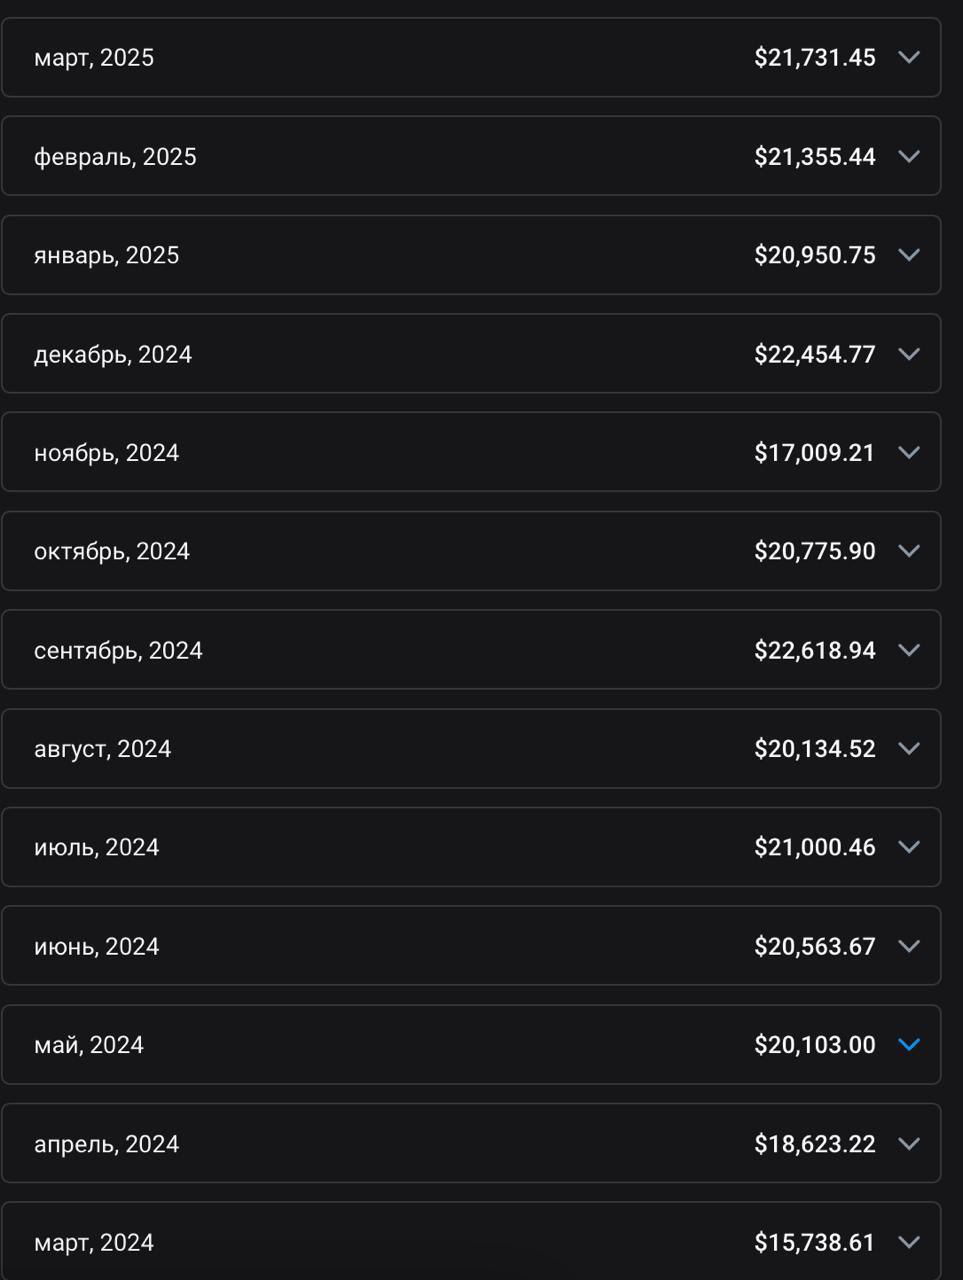Open the июль, 2024 chevron arrow
963x1280 pixels.
click(909, 847)
